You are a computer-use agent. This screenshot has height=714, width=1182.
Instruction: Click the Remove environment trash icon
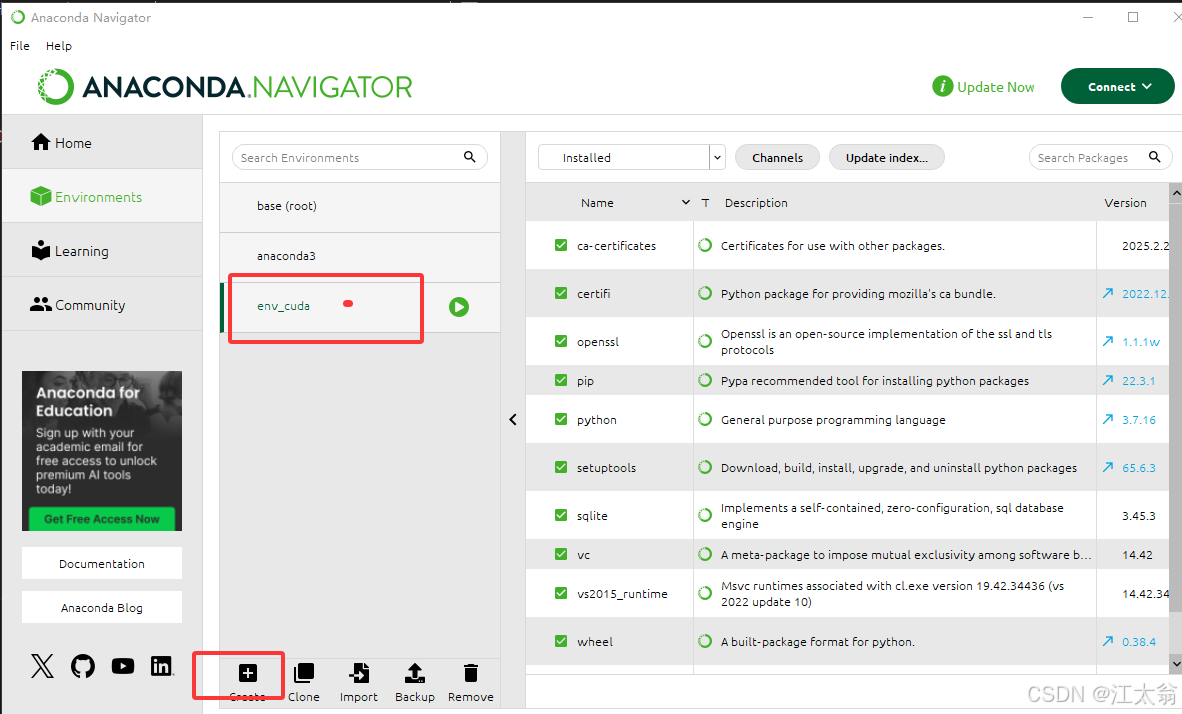coord(470,673)
